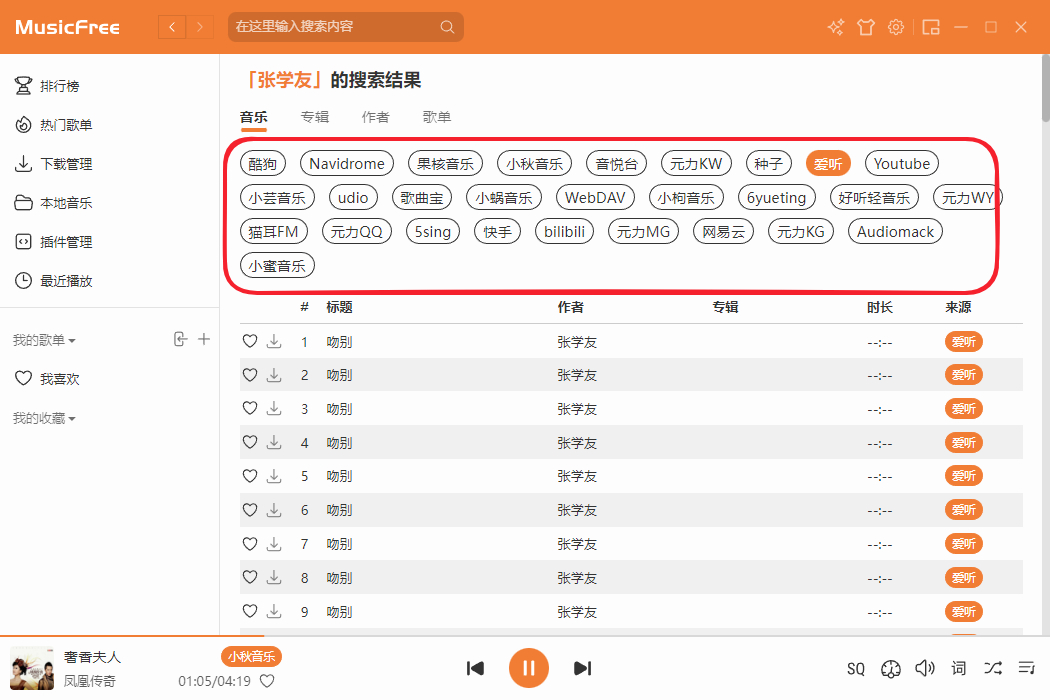Open playback speed icon

891,669
